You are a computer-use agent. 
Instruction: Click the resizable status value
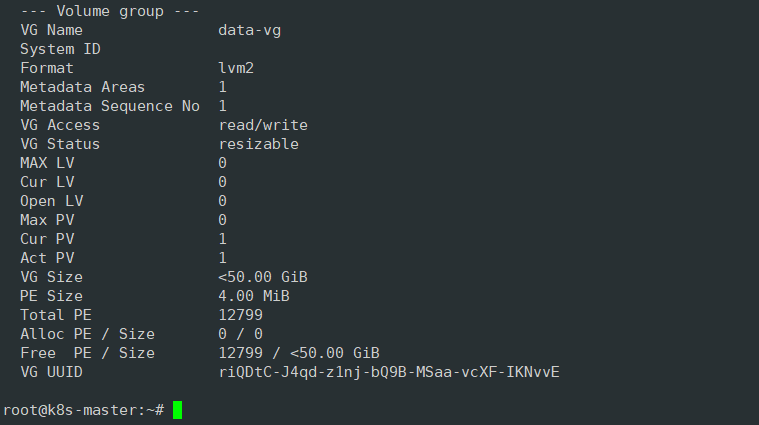tap(258, 144)
